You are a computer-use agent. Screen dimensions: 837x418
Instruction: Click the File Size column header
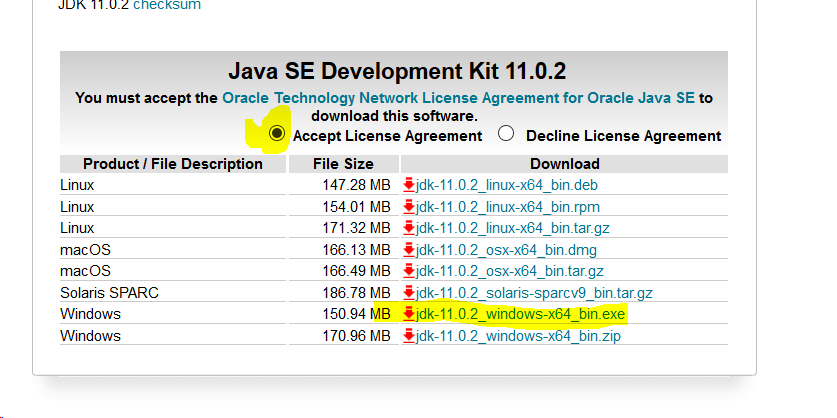point(343,164)
